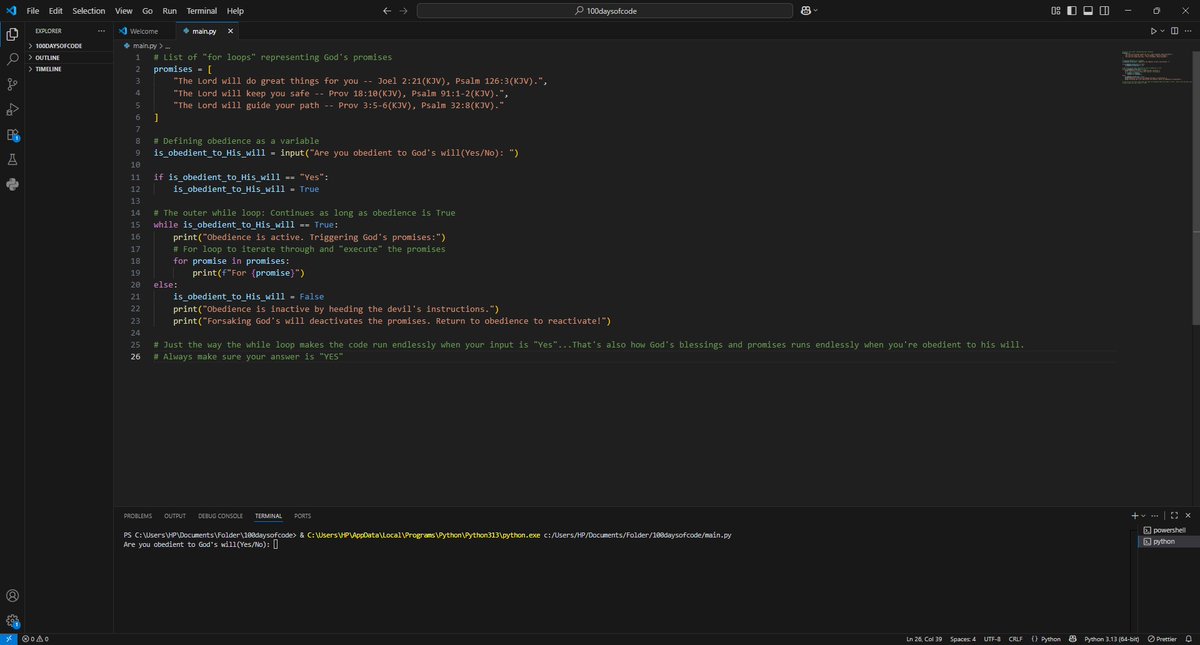Open the Go menu
Image resolution: width=1200 pixels, height=645 pixels.
[x=147, y=10]
